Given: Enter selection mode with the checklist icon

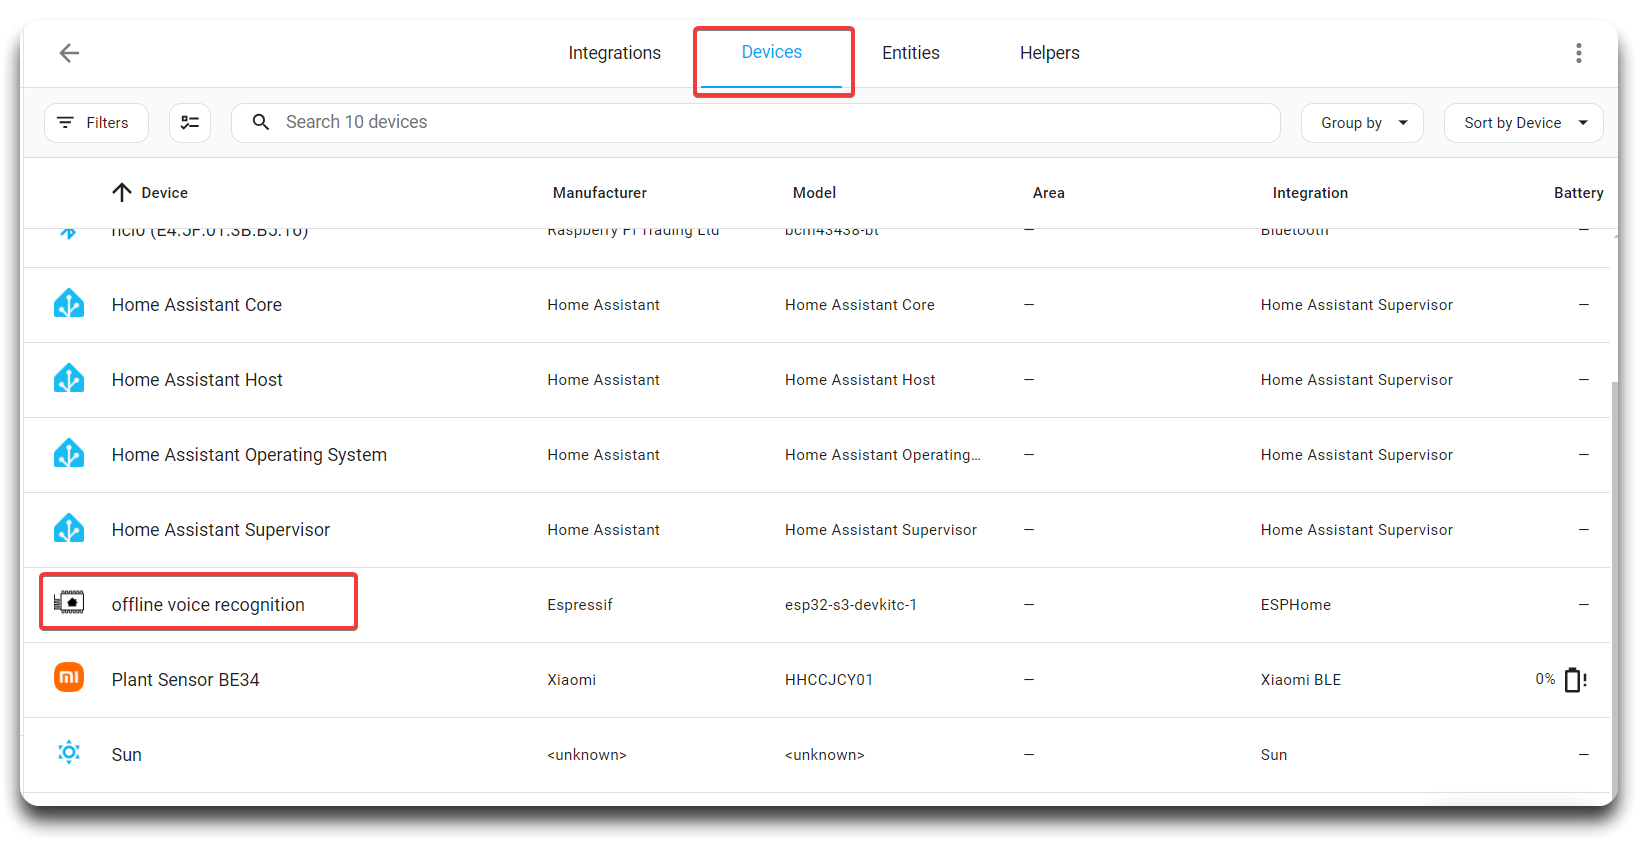Looking at the screenshot, I should [189, 123].
